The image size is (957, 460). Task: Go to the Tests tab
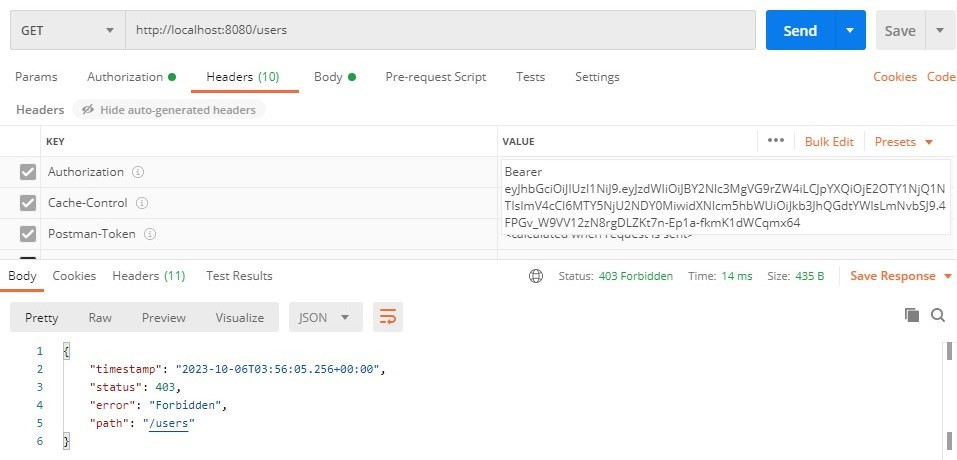[x=530, y=77]
